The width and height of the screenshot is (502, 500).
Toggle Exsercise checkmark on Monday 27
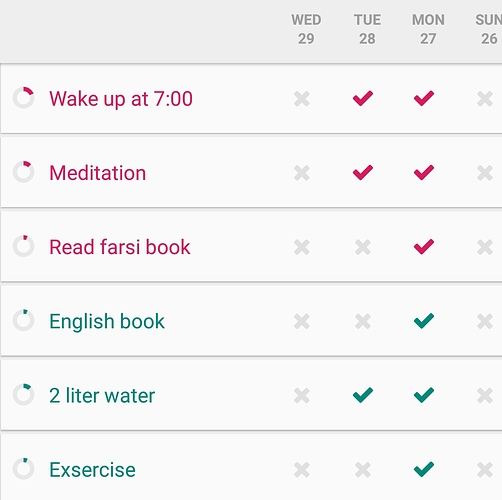coord(424,470)
